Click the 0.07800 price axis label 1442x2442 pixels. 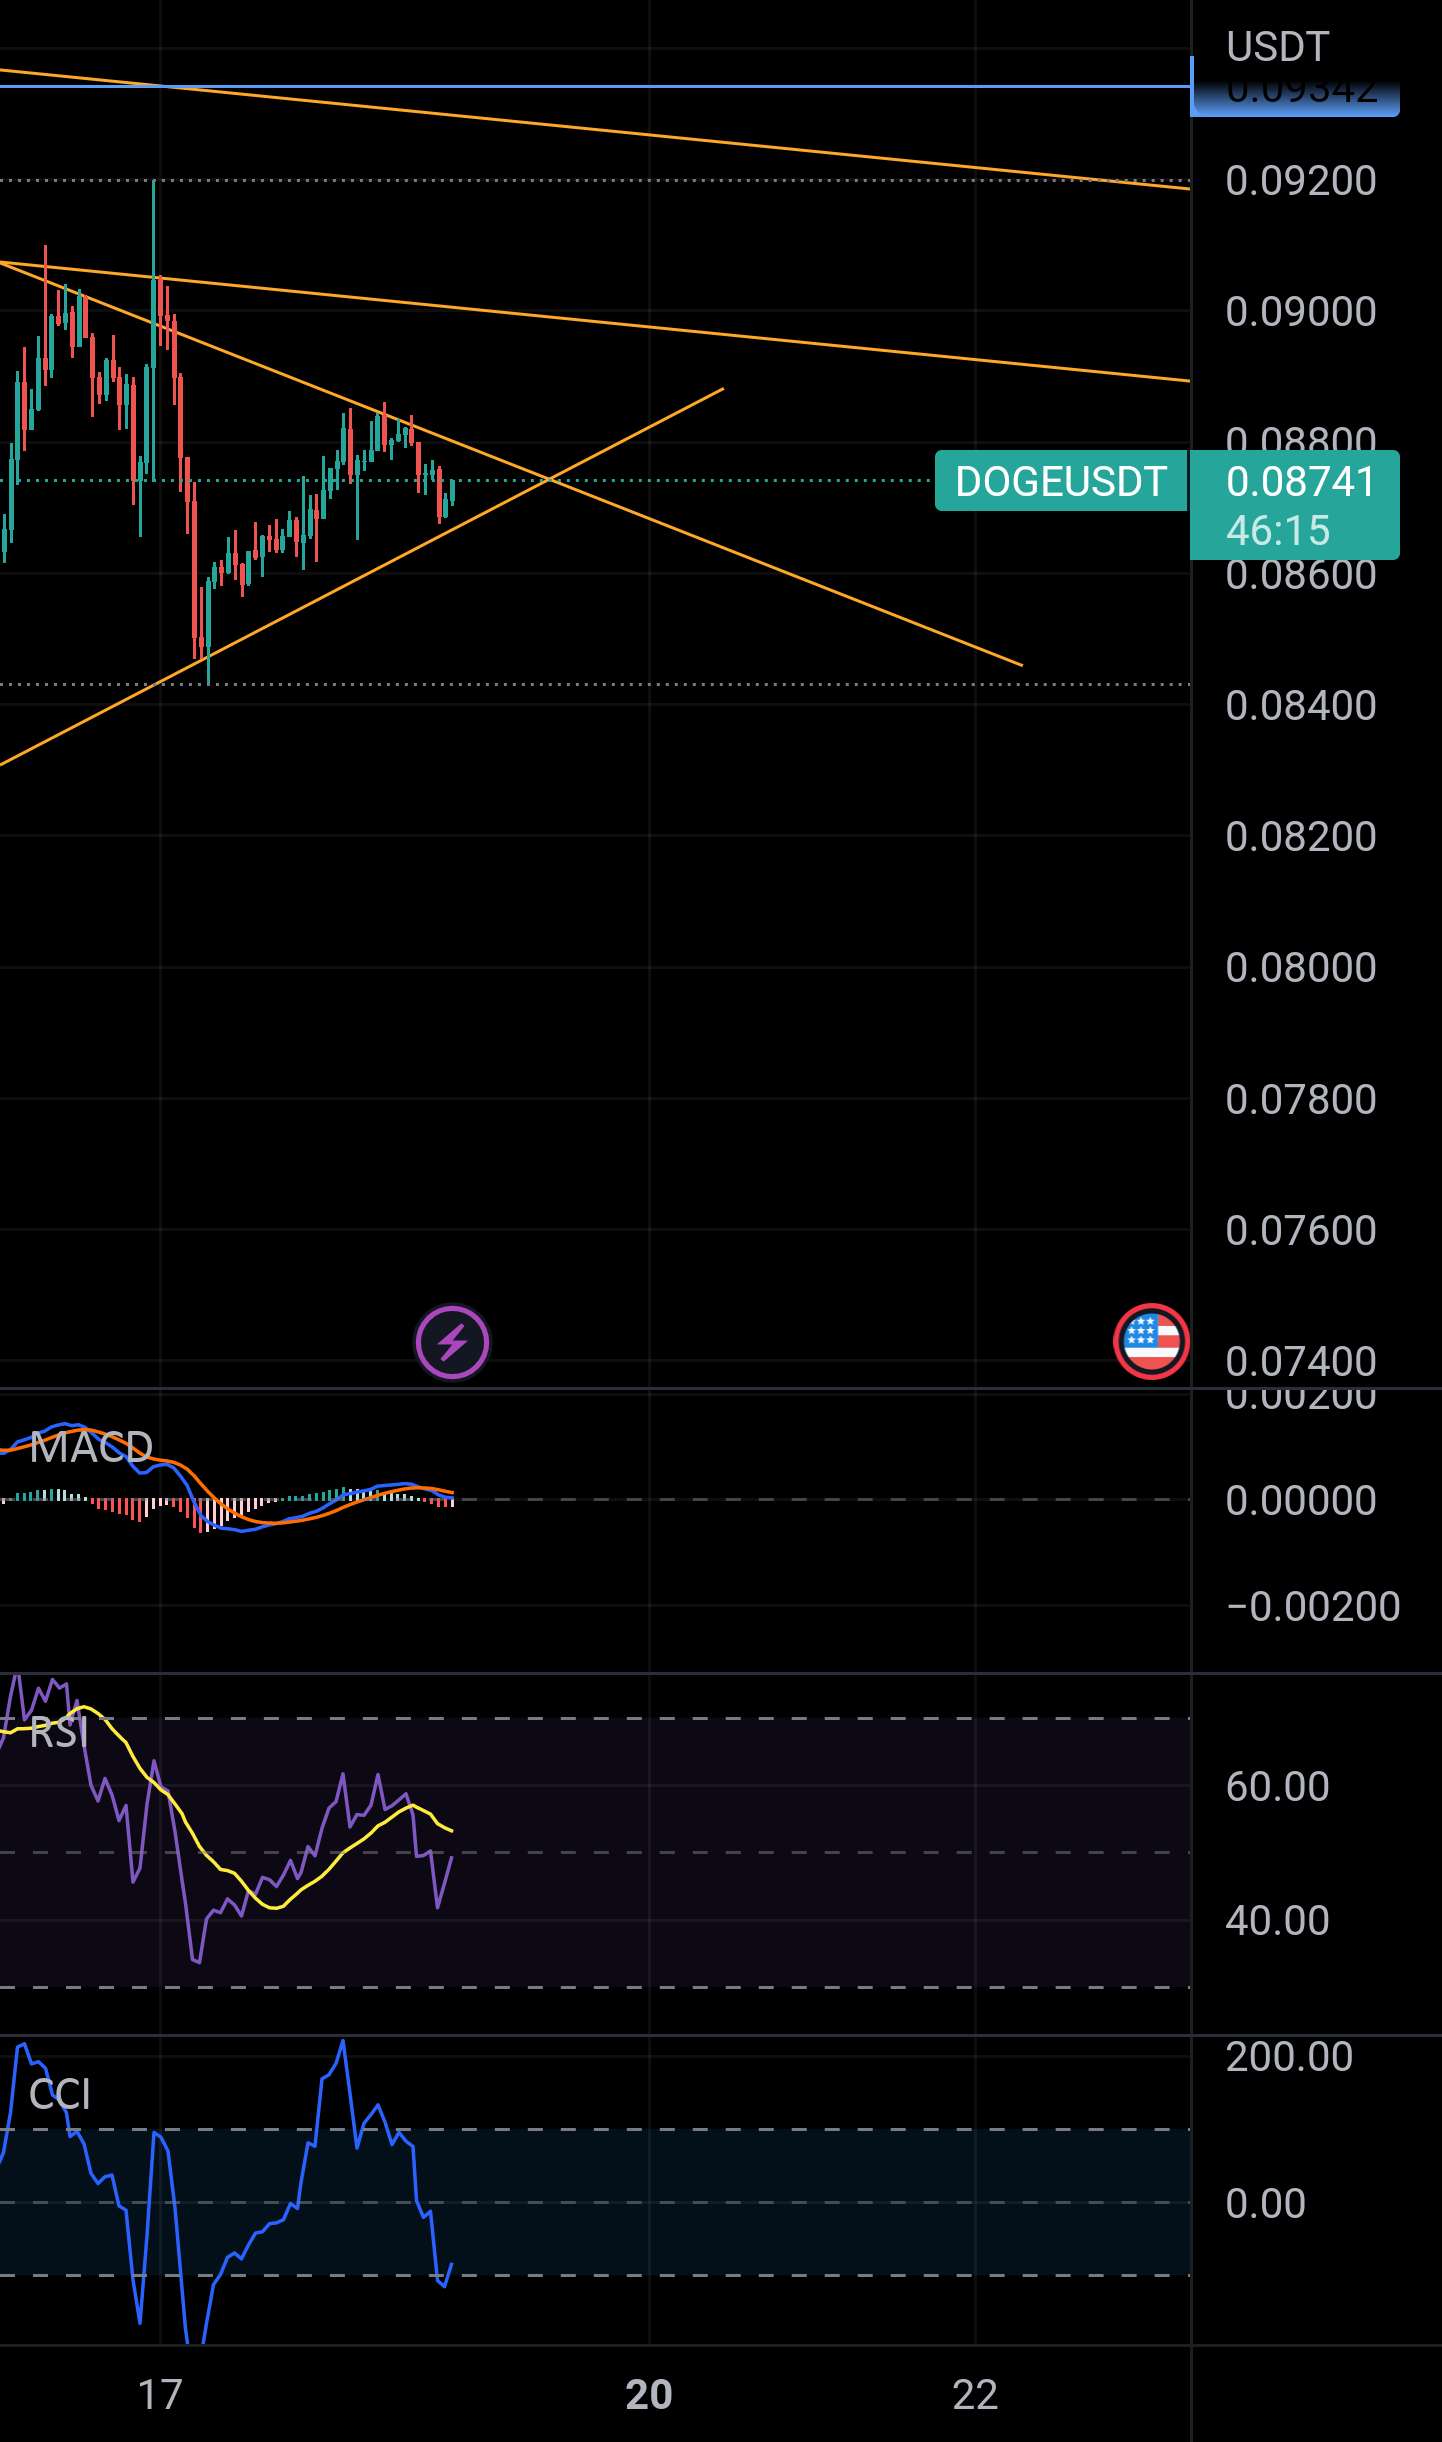pyautogui.click(x=1301, y=1100)
